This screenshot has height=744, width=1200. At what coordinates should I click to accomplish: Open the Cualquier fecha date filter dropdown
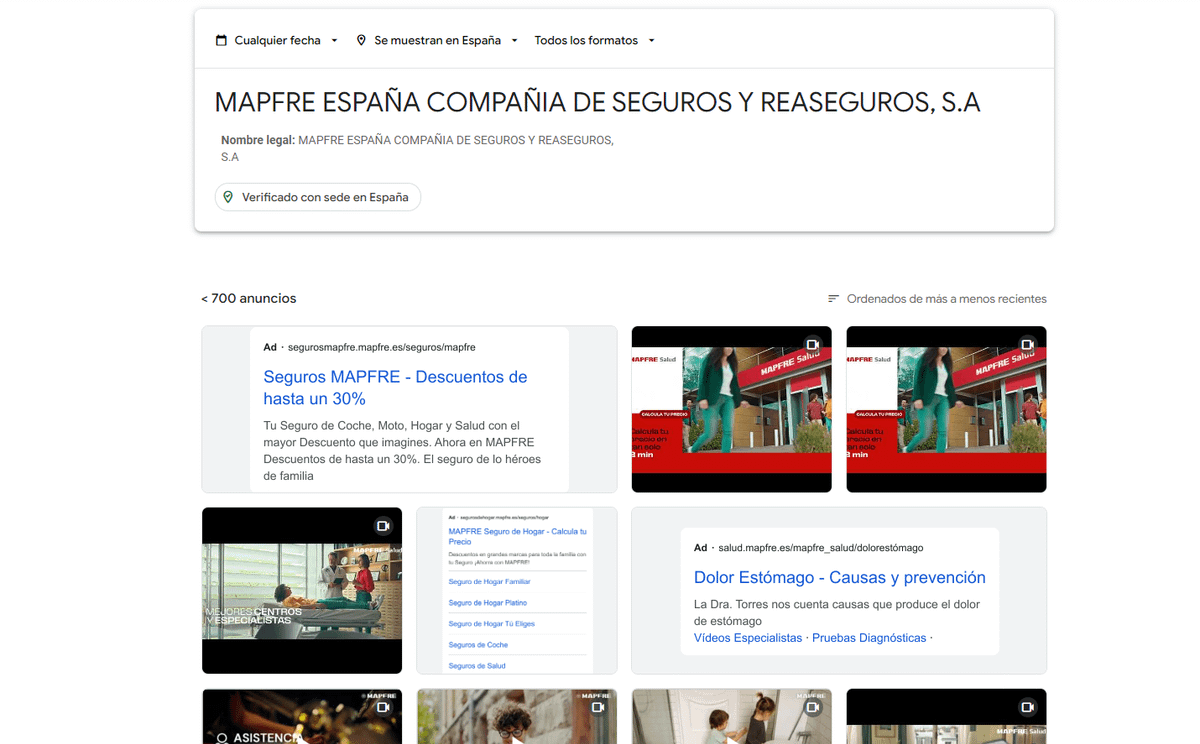(x=277, y=40)
